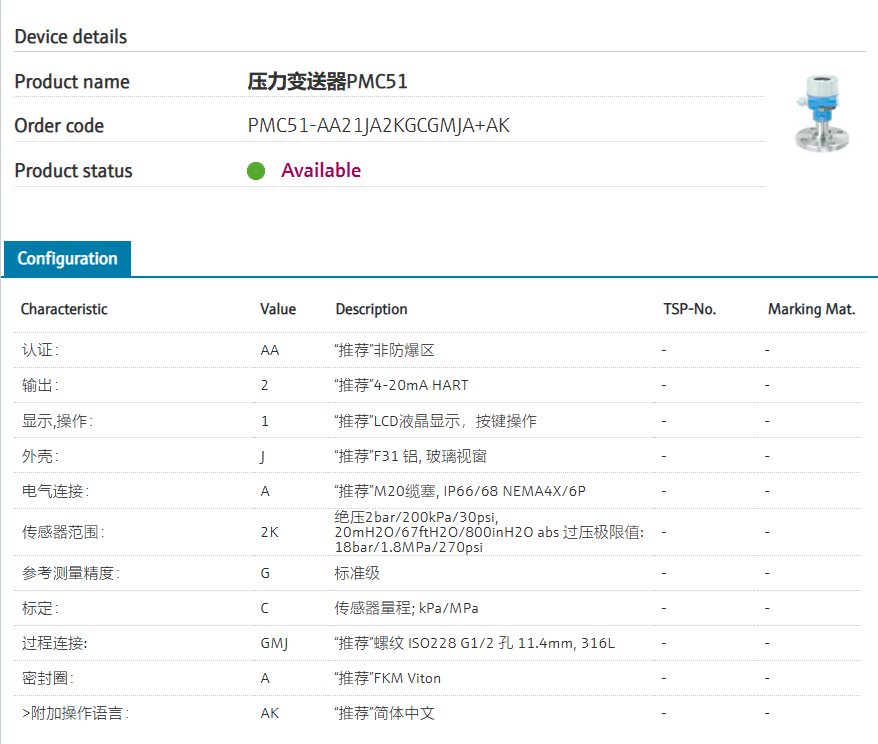
Task: Select the order code PMC51-AA21JA2KGCGMJA+AK
Action: [378, 126]
